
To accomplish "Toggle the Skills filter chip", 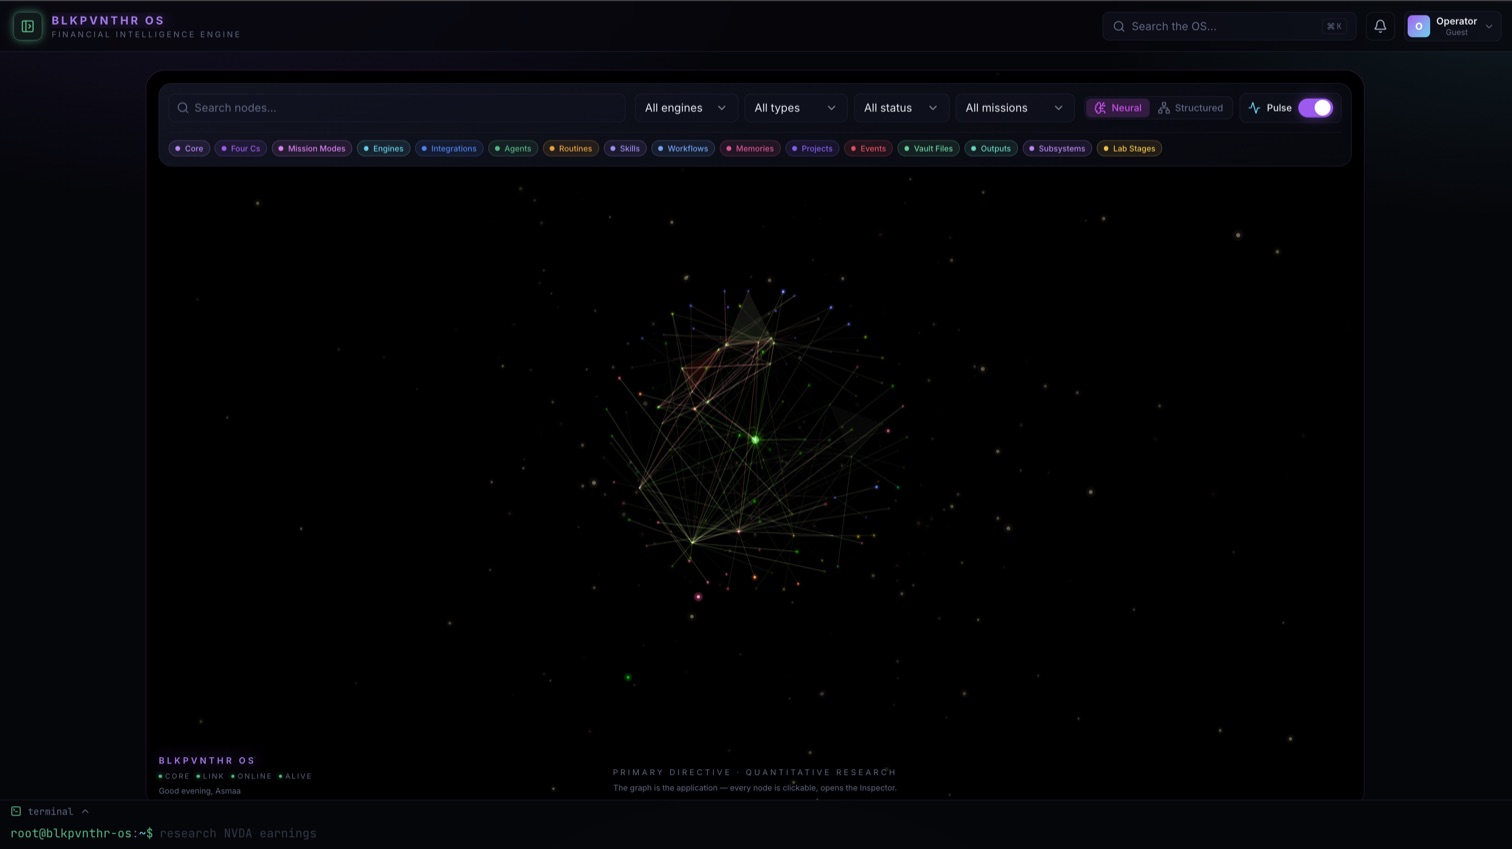I will point(625,148).
